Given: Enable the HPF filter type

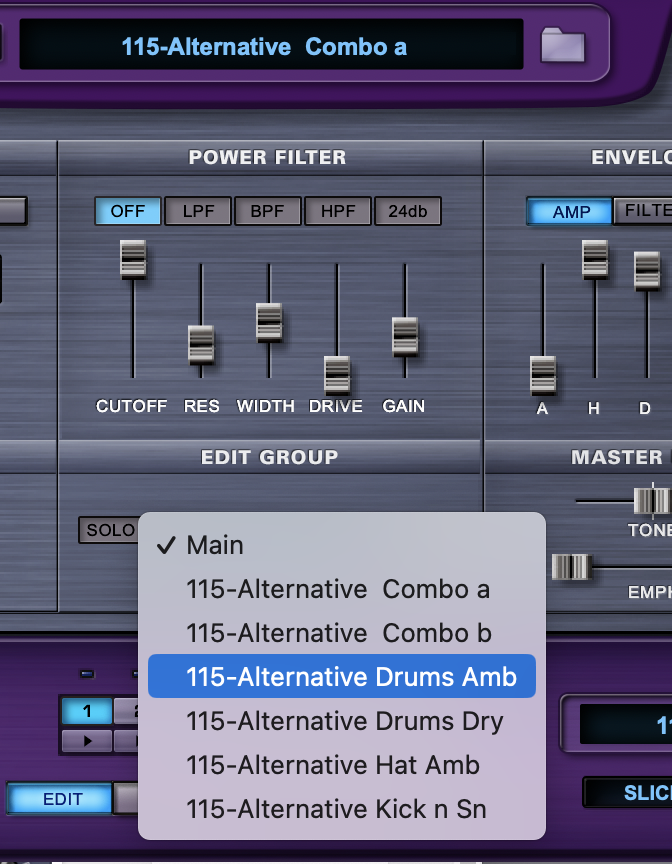Looking at the screenshot, I should click(x=338, y=211).
